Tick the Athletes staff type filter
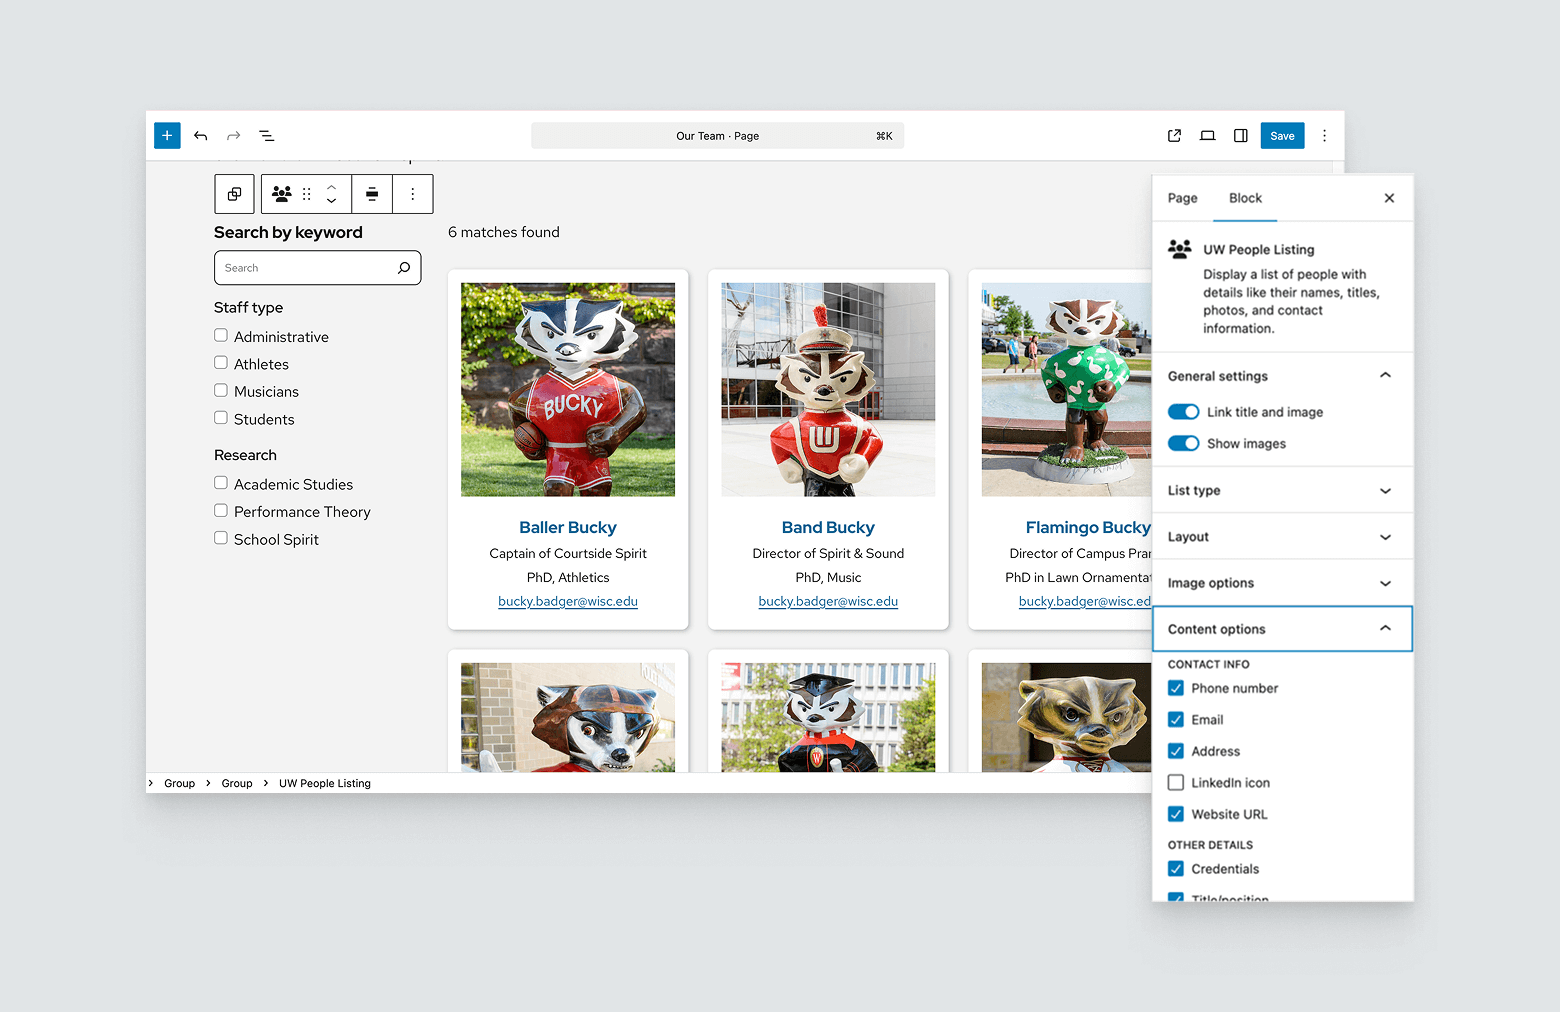This screenshot has height=1012, width=1560. click(221, 363)
